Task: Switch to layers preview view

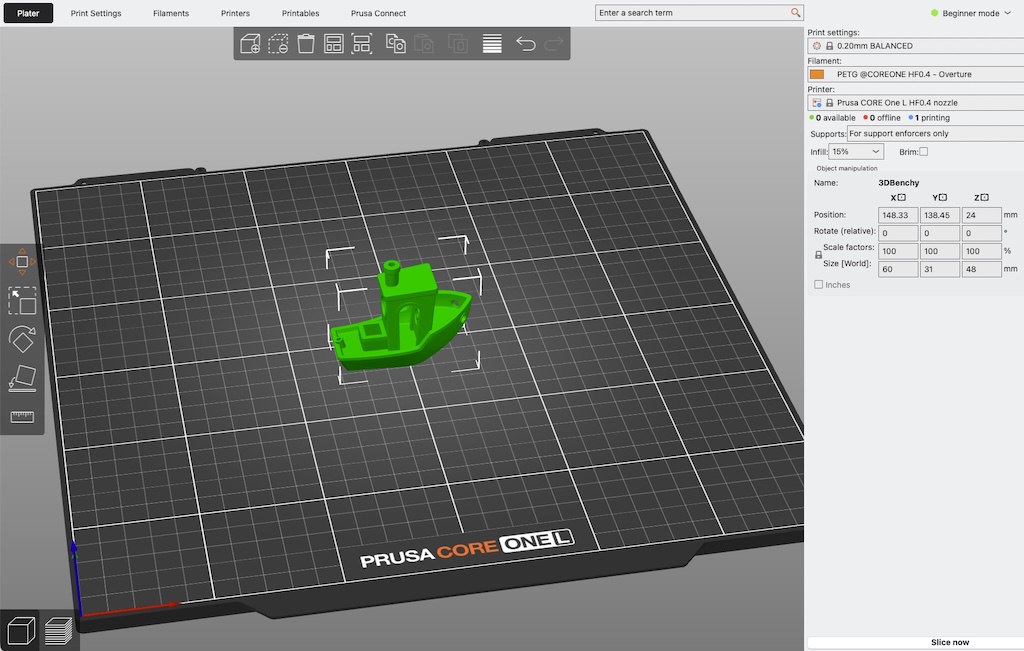Action: point(57,630)
